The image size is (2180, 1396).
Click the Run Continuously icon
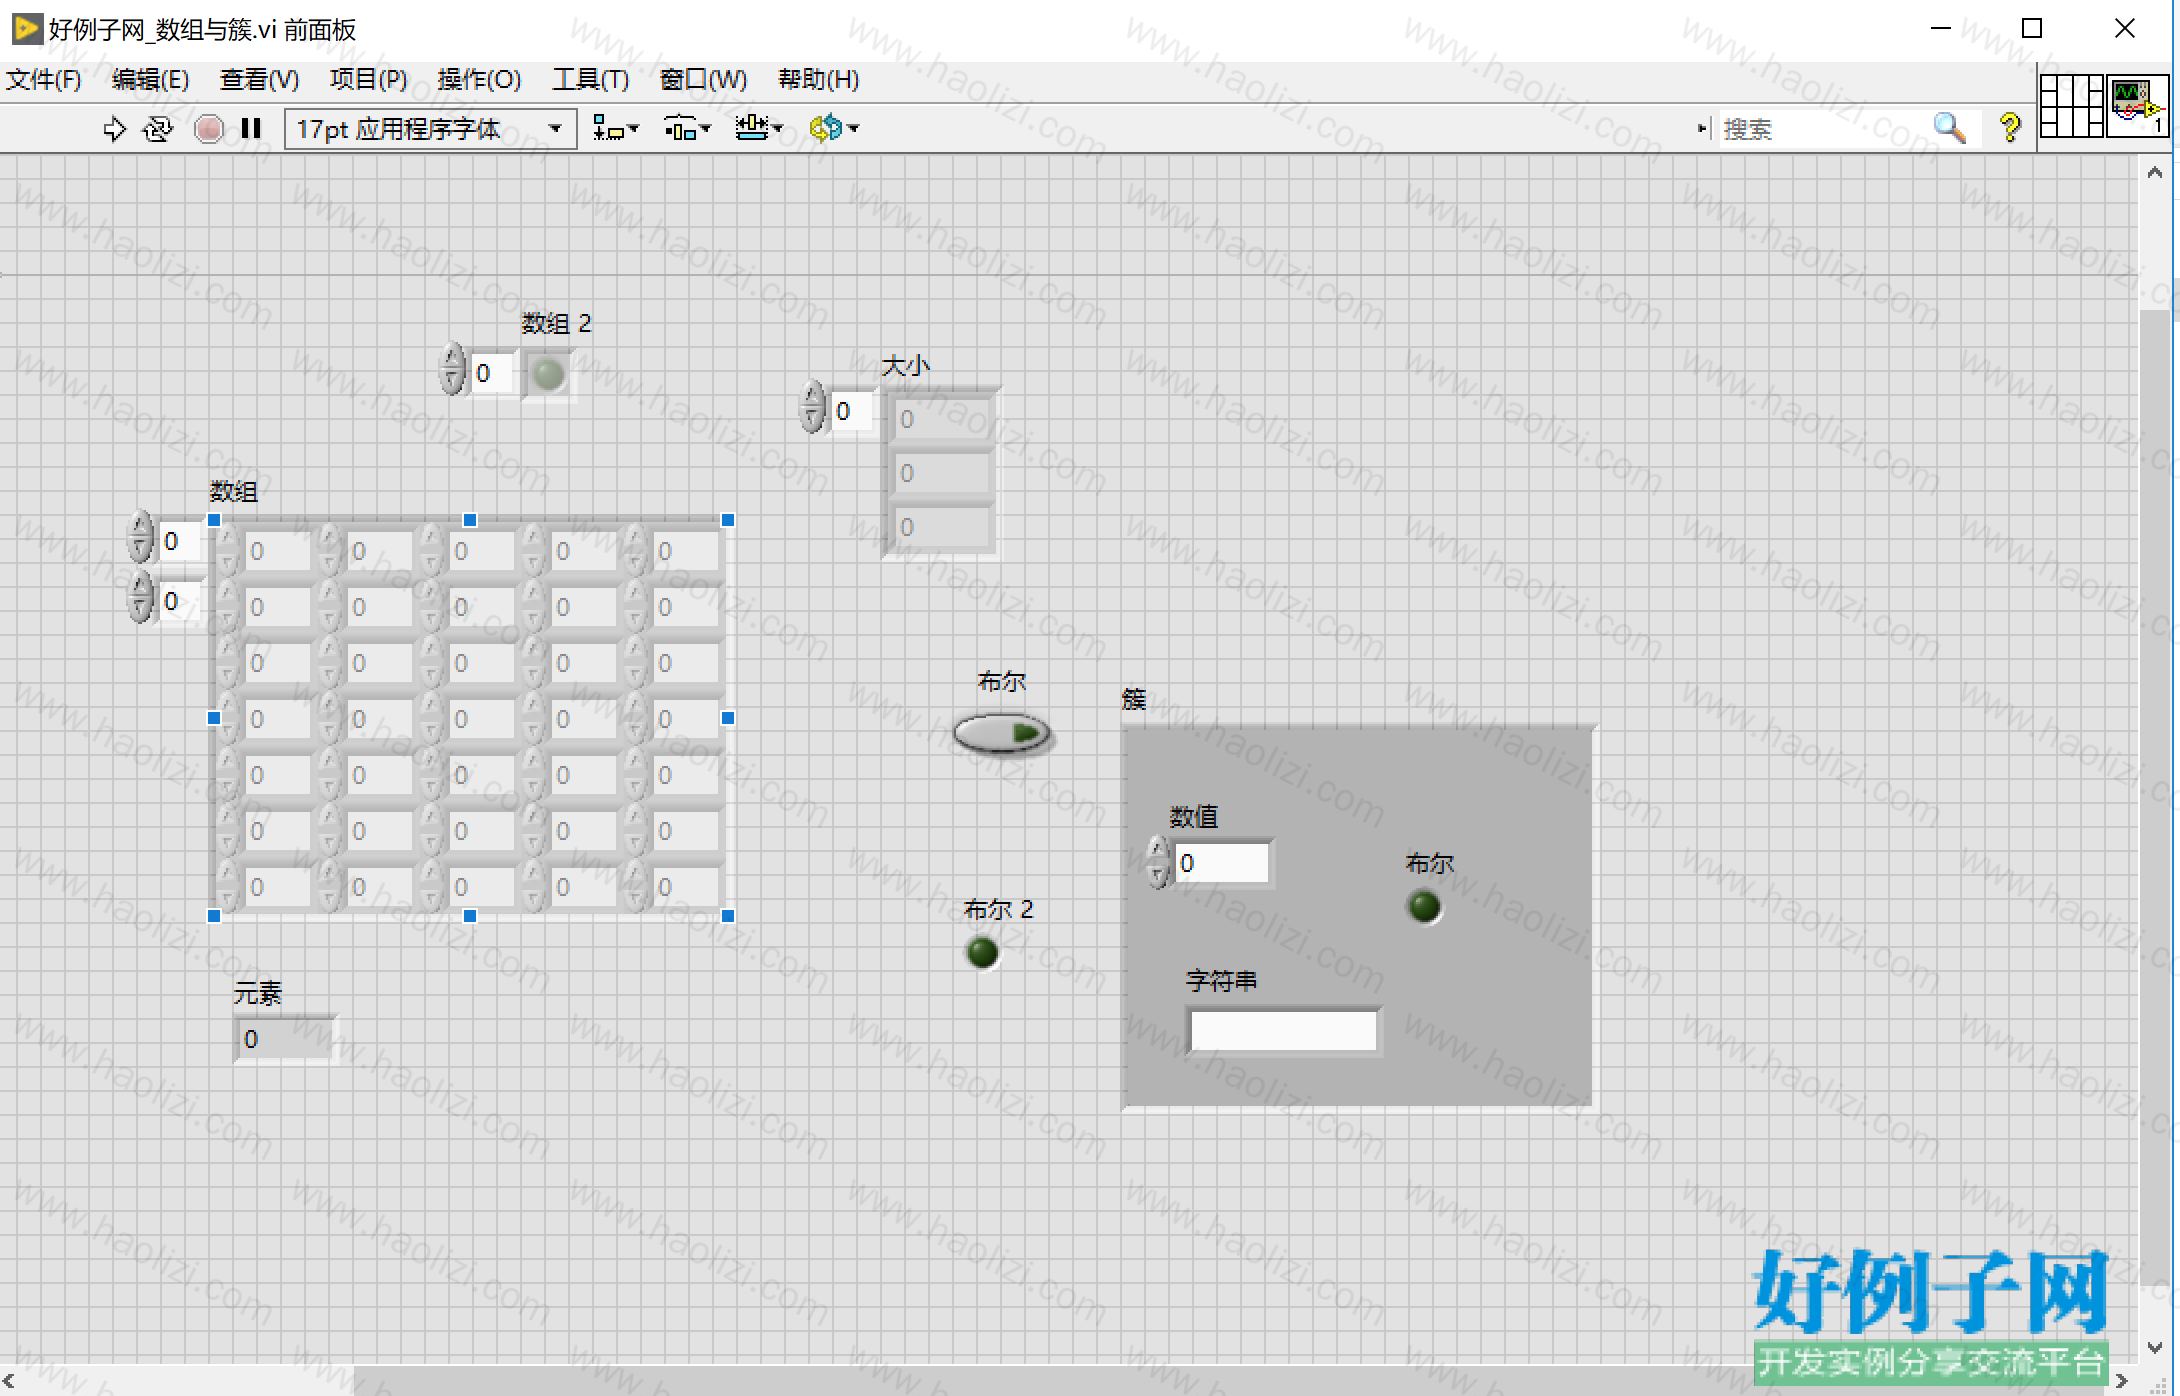(x=158, y=129)
